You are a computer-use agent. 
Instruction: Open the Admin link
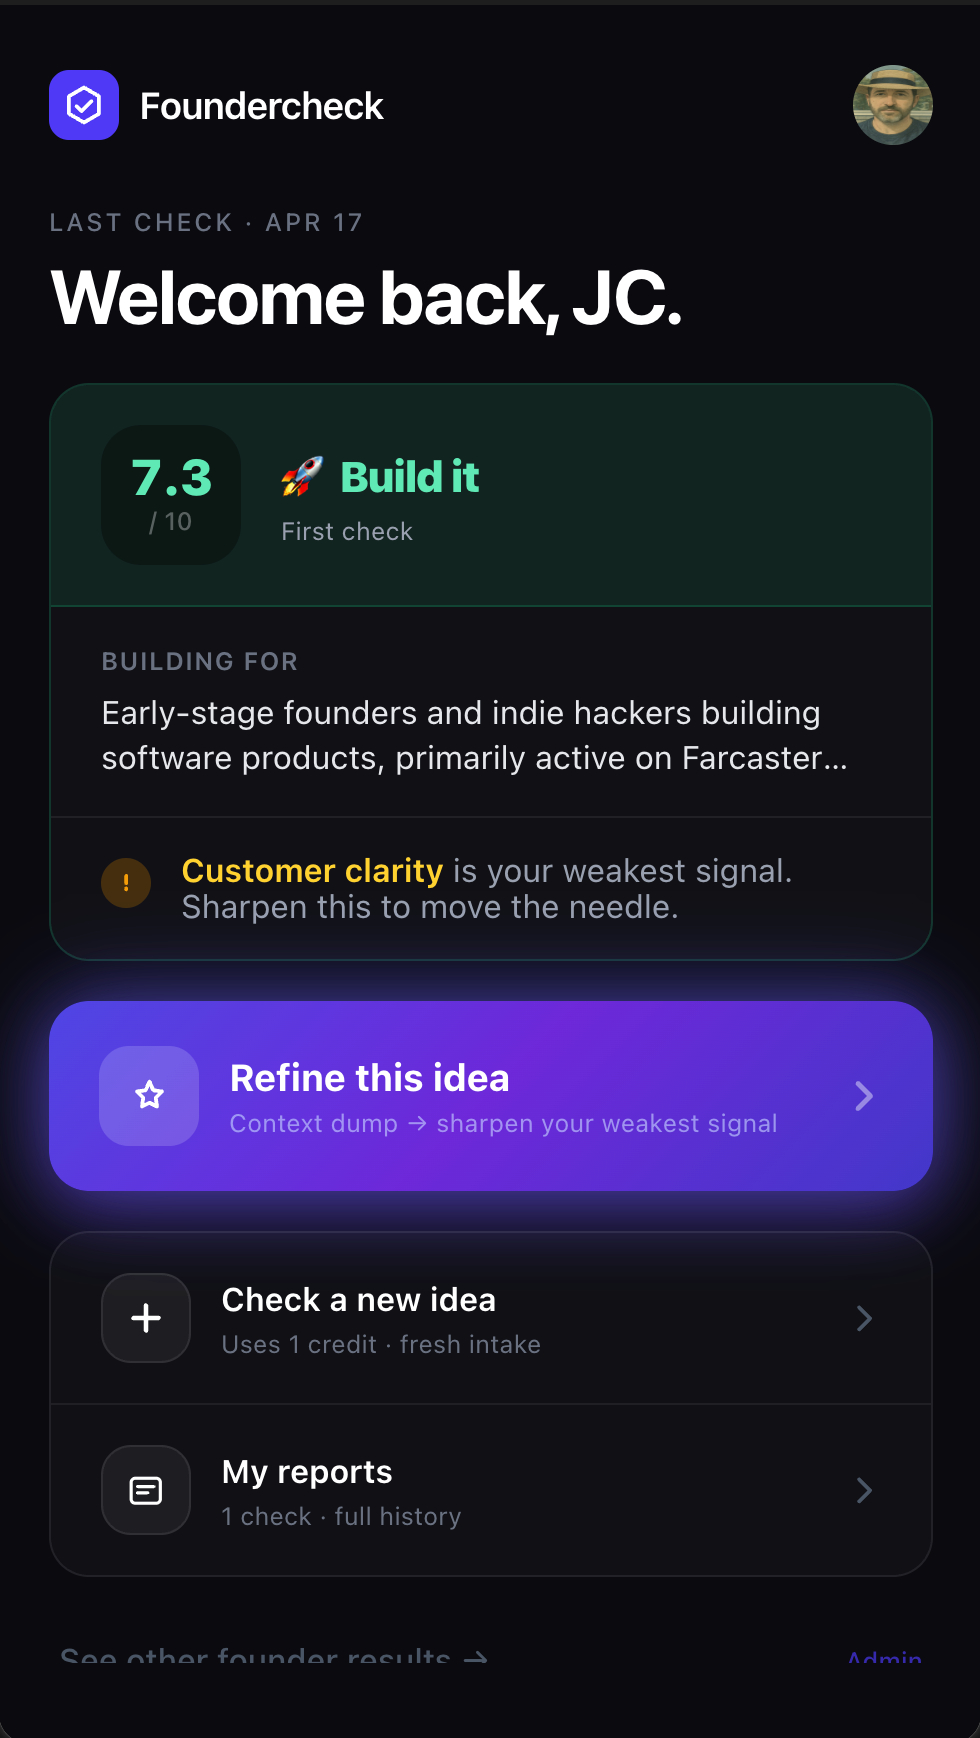coord(884,1657)
